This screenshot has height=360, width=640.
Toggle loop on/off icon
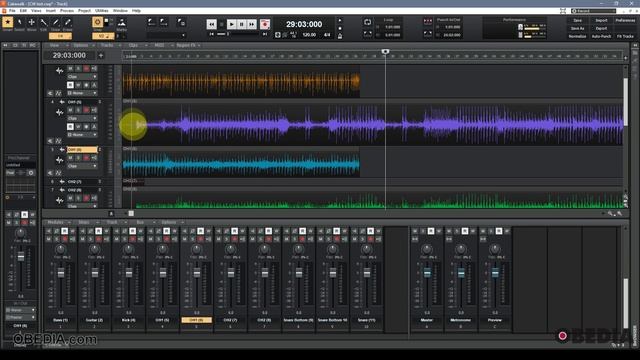click(x=367, y=22)
